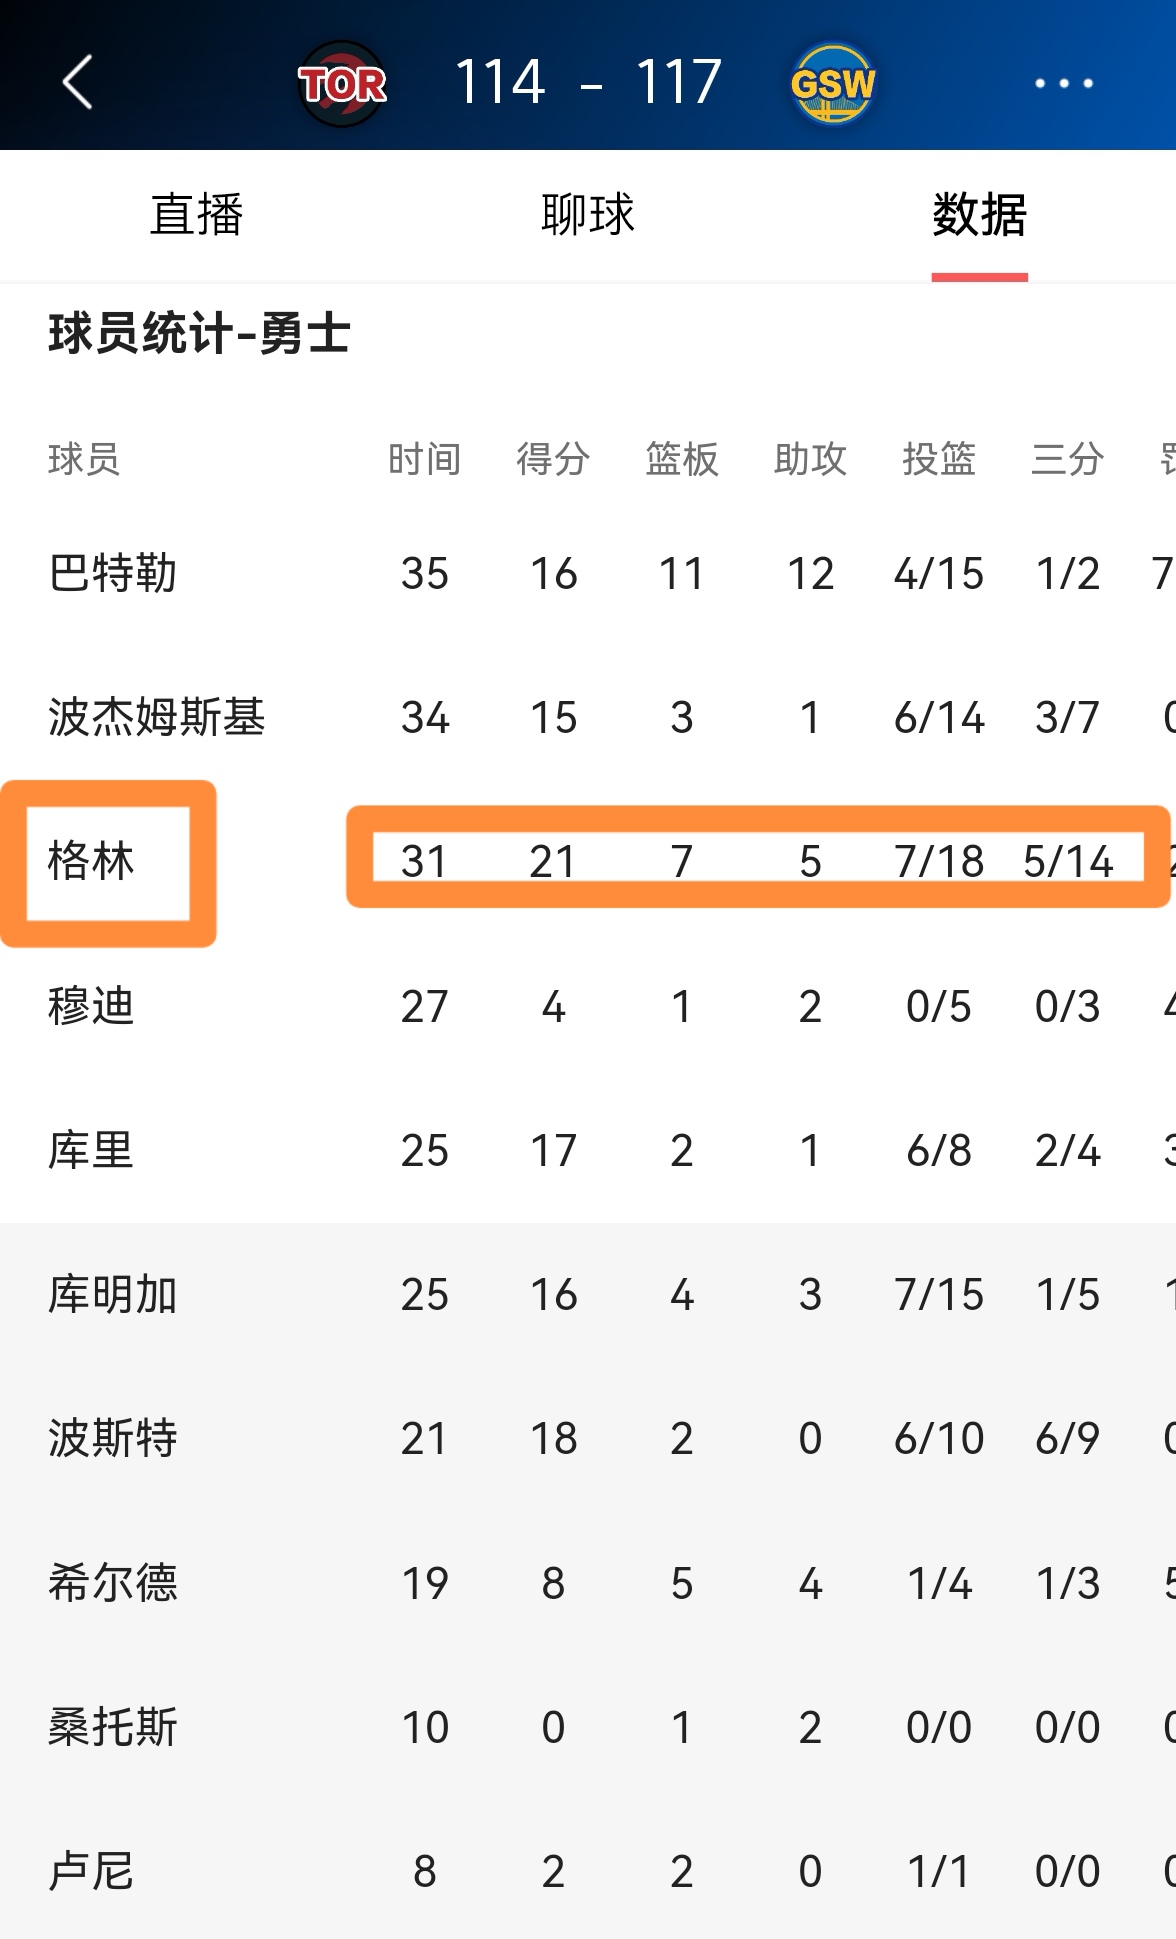
Task: Tap 库里 player name
Action: [91, 1150]
